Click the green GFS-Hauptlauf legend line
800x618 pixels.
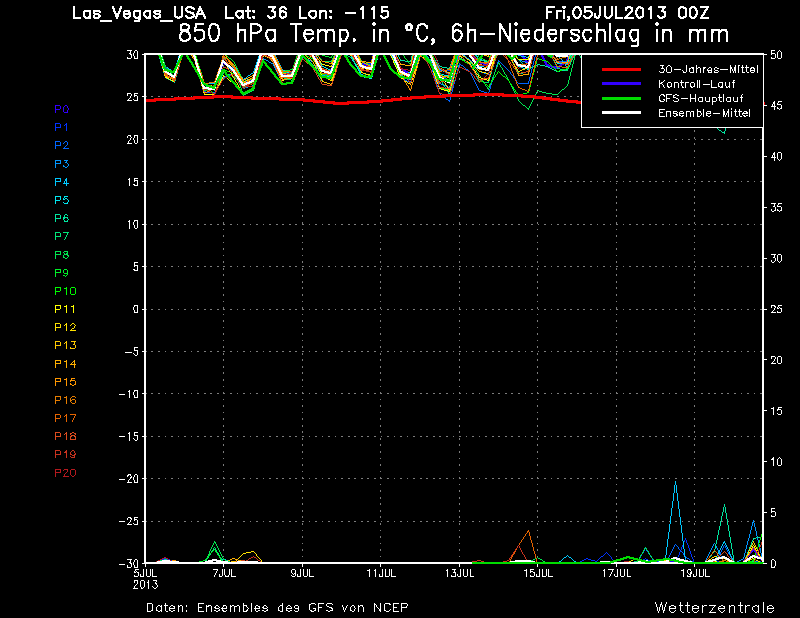click(621, 98)
